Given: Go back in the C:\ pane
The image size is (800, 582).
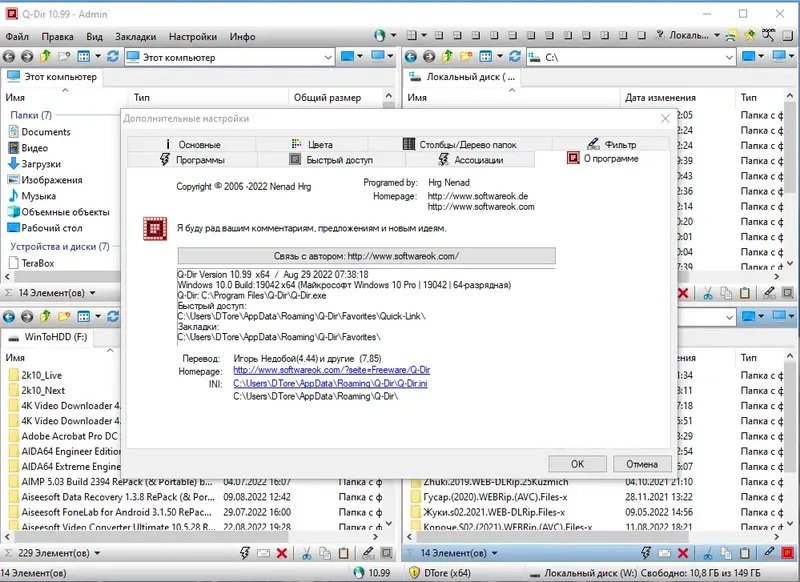Looking at the screenshot, I should point(411,57).
